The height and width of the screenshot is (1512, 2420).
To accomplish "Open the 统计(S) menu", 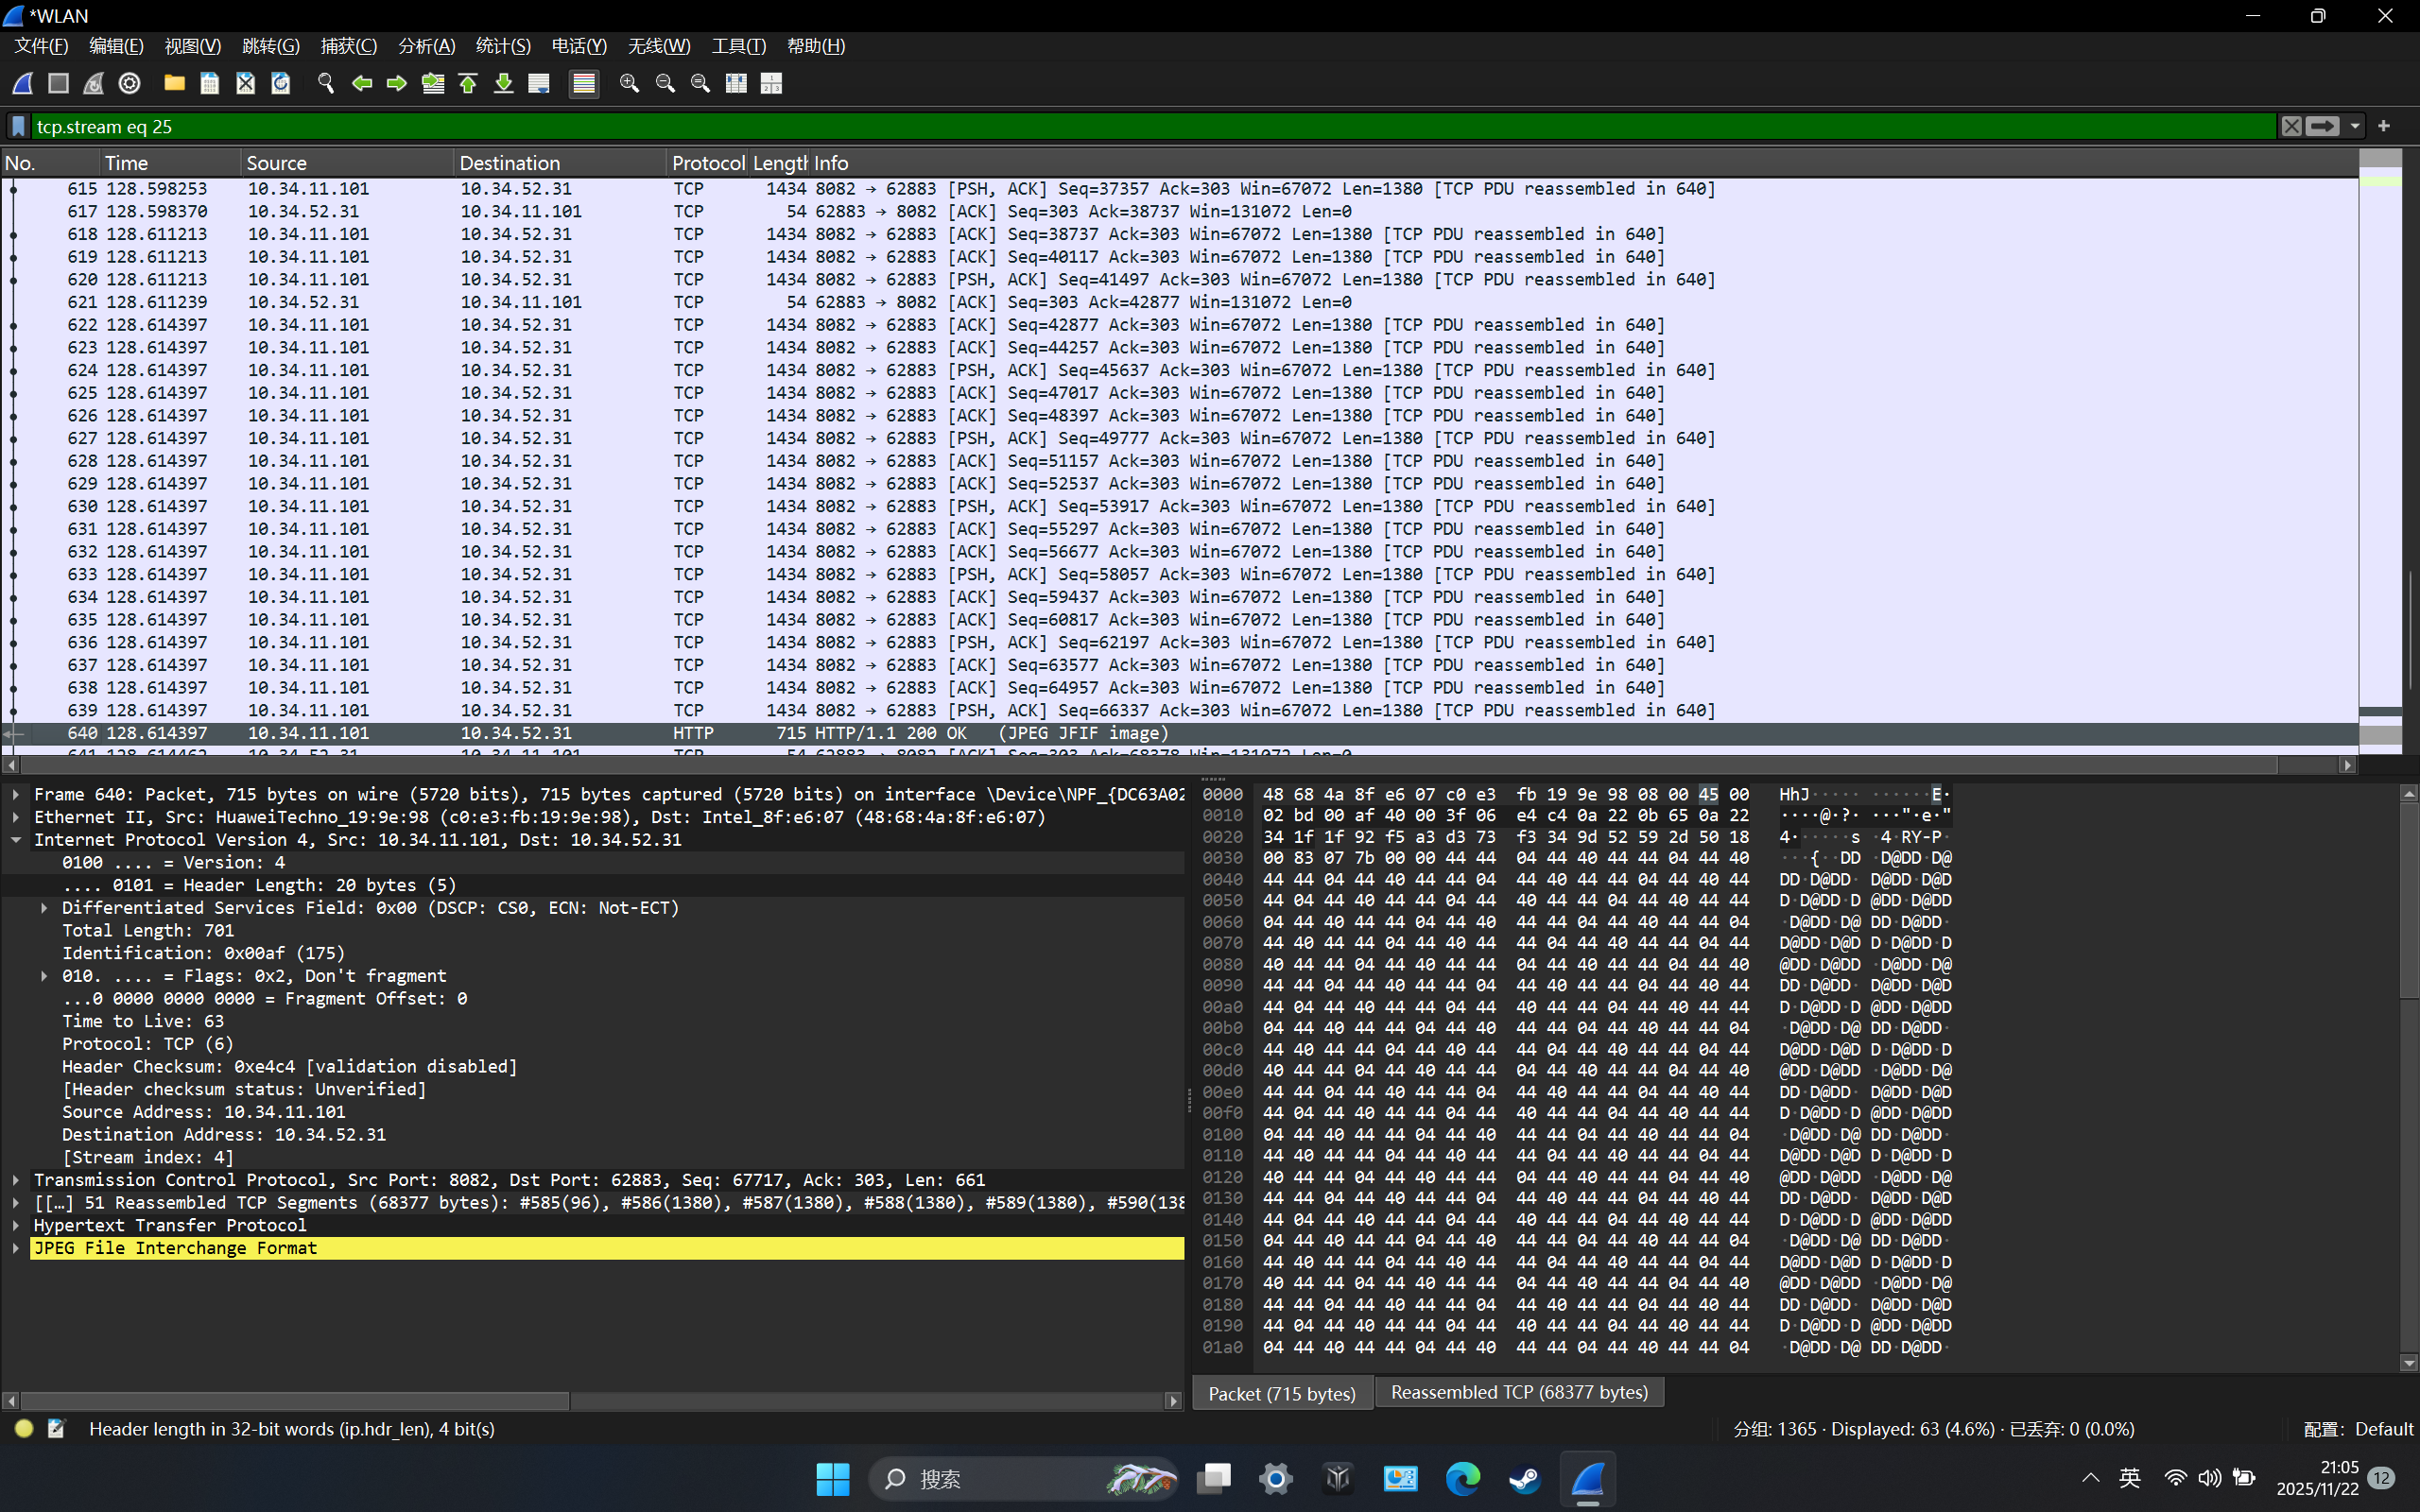I will point(502,45).
